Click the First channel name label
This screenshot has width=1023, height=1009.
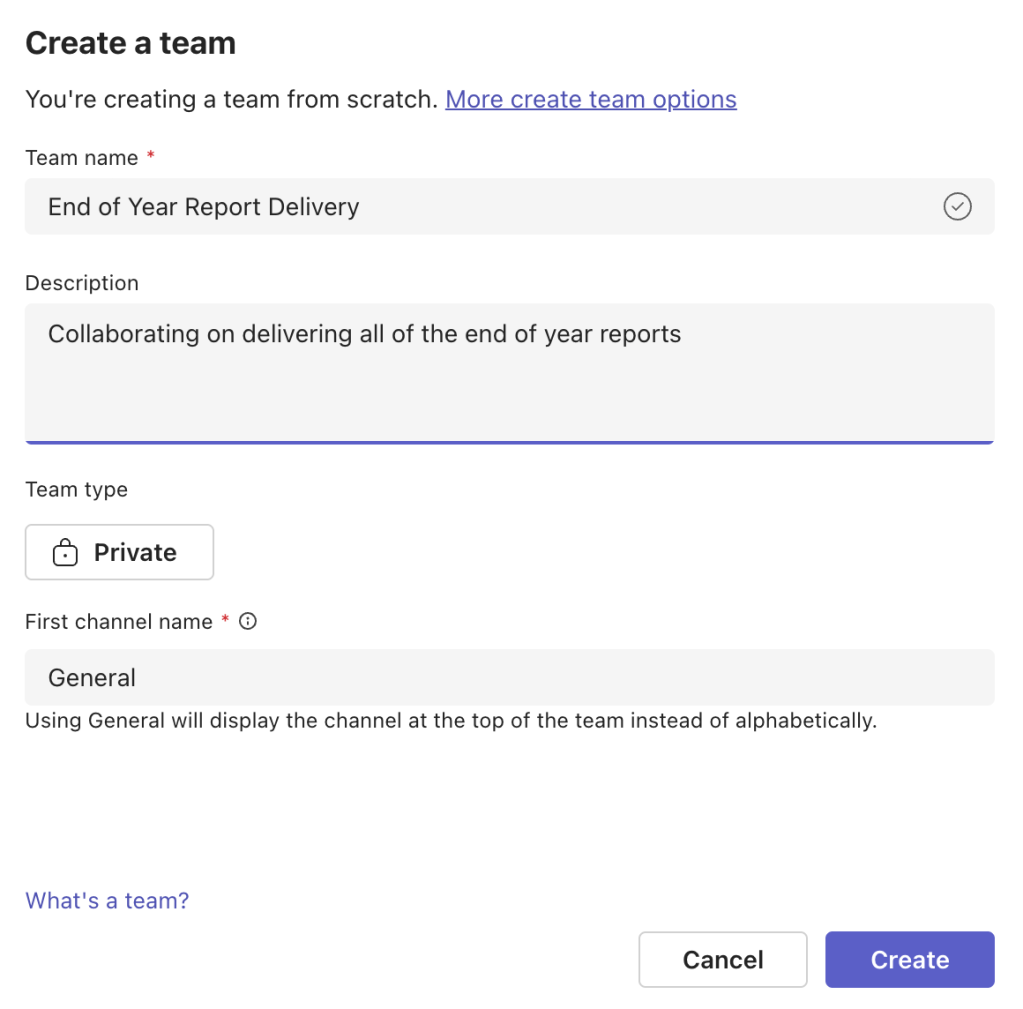point(119,622)
